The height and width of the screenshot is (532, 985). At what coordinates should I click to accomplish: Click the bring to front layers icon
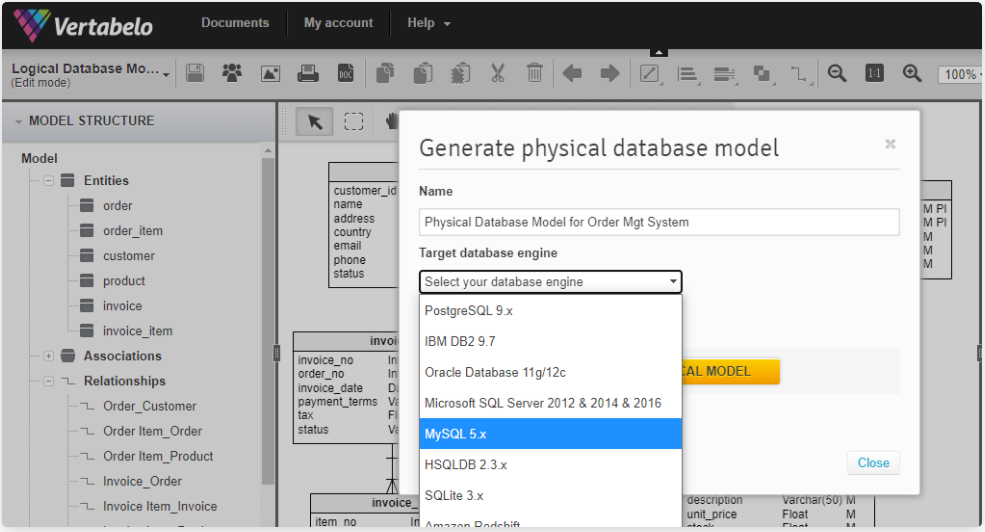[x=763, y=74]
